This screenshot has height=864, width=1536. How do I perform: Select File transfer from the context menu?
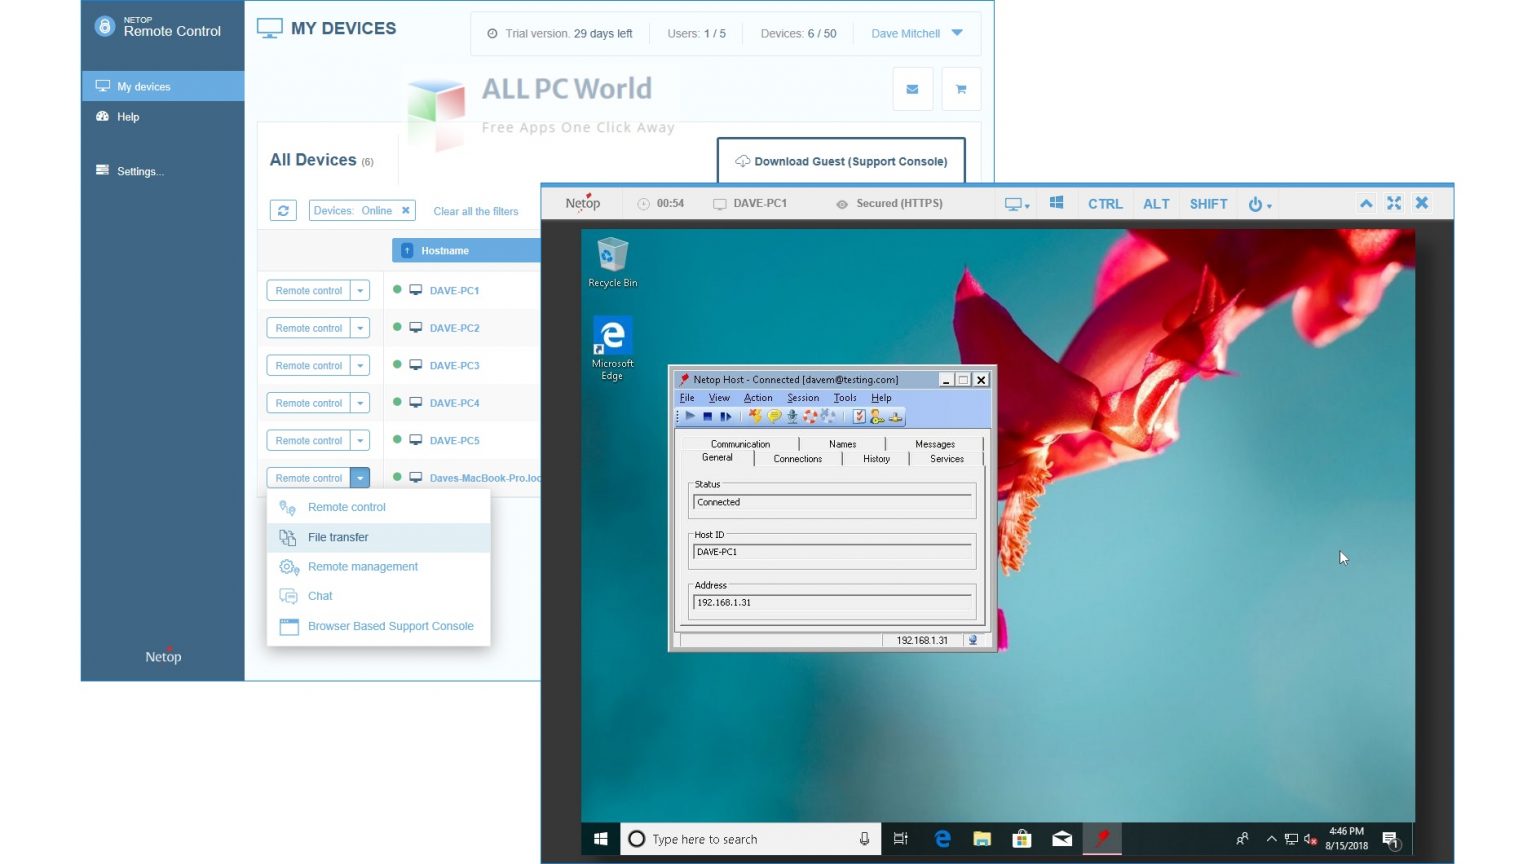[x=338, y=537]
